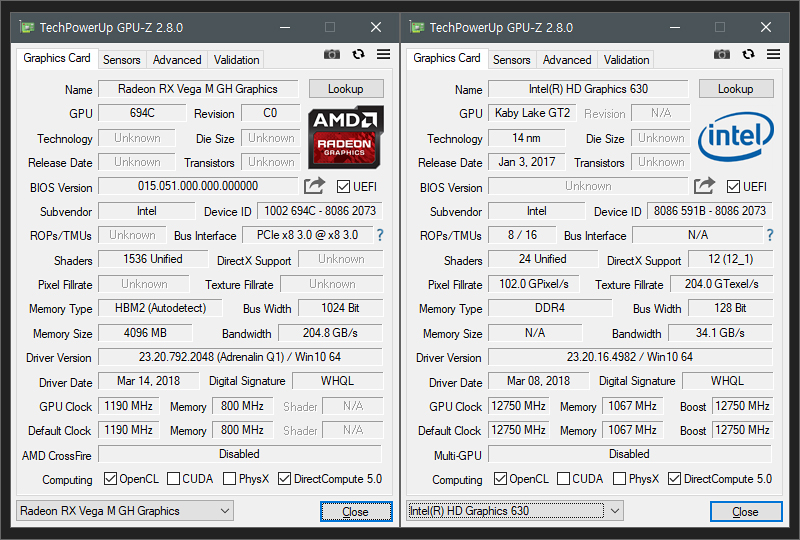Click Intel Device ID '8086 591B - 8086 2073'

coord(710,211)
